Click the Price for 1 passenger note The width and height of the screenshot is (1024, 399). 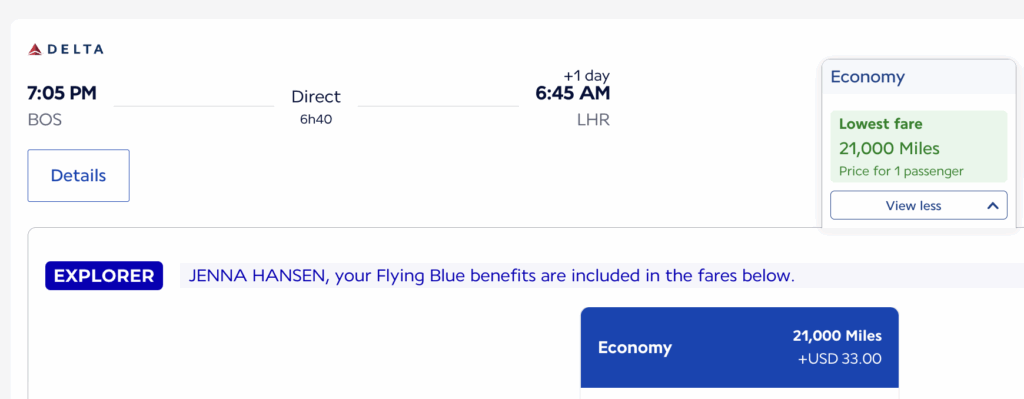click(901, 172)
